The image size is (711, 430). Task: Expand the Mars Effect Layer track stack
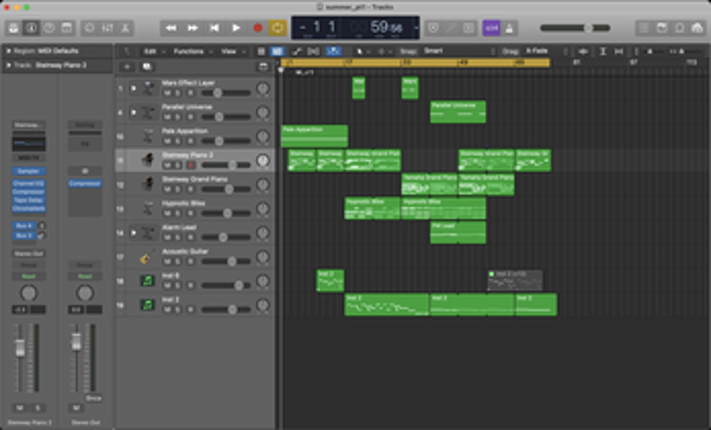[132, 88]
